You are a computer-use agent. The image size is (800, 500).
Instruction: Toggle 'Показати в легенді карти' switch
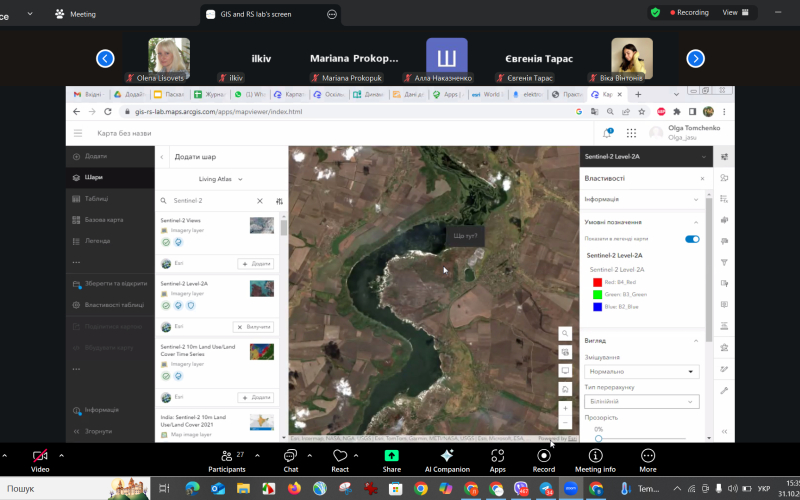692,239
